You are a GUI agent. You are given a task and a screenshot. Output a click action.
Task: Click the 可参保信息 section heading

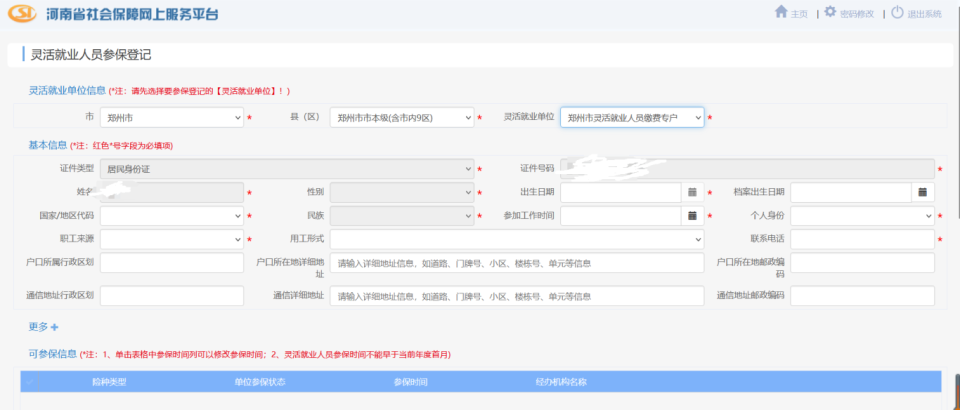click(53, 354)
